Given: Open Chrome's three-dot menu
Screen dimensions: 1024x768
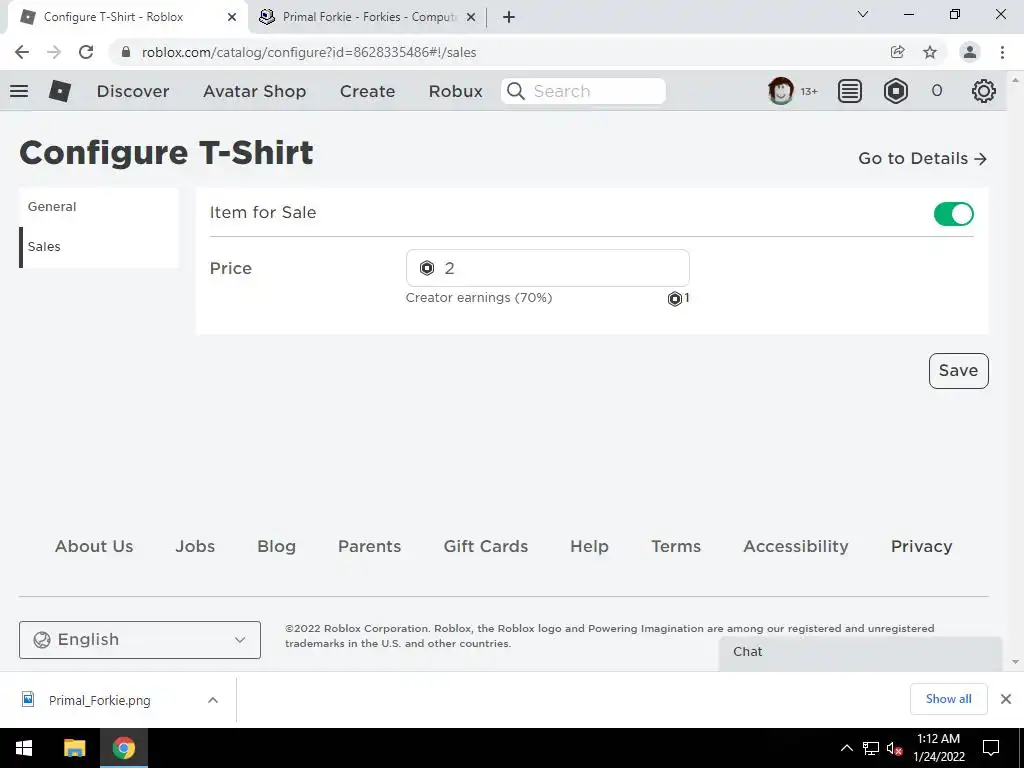Looking at the screenshot, I should pos(1002,52).
